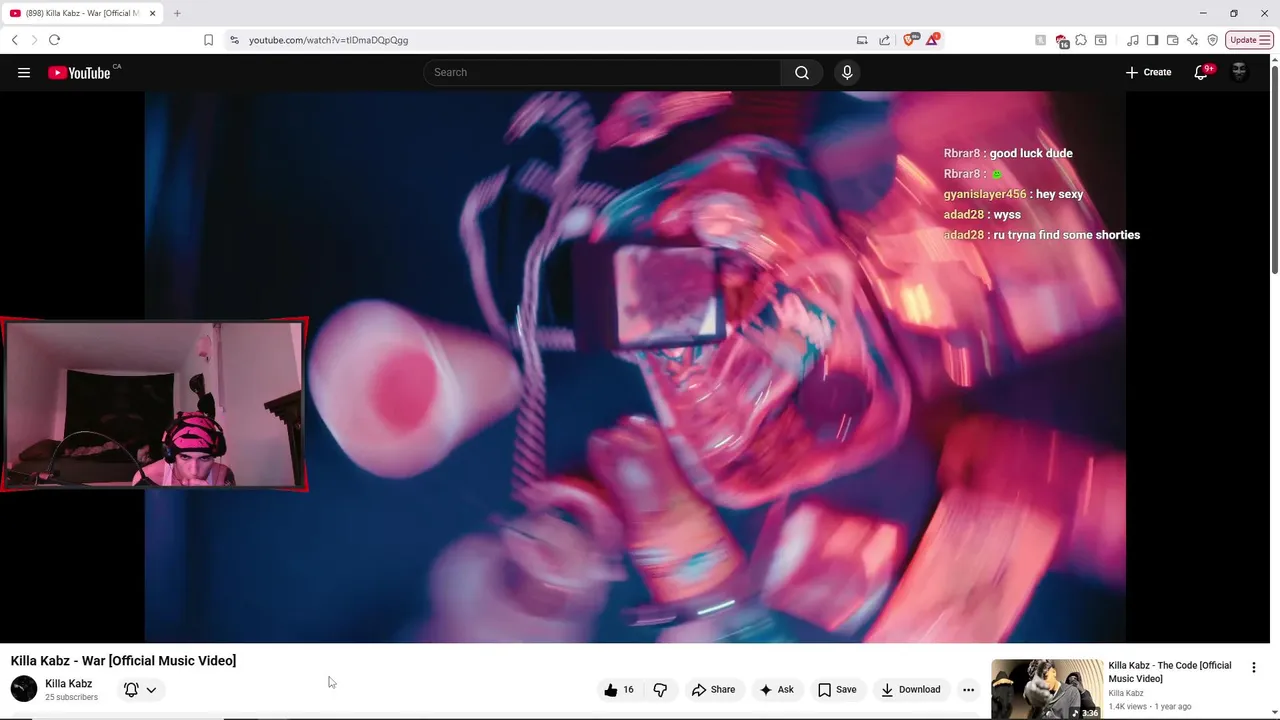Open the red extension with 16 badge
Screen dimensions: 1280x720
(x=1062, y=41)
